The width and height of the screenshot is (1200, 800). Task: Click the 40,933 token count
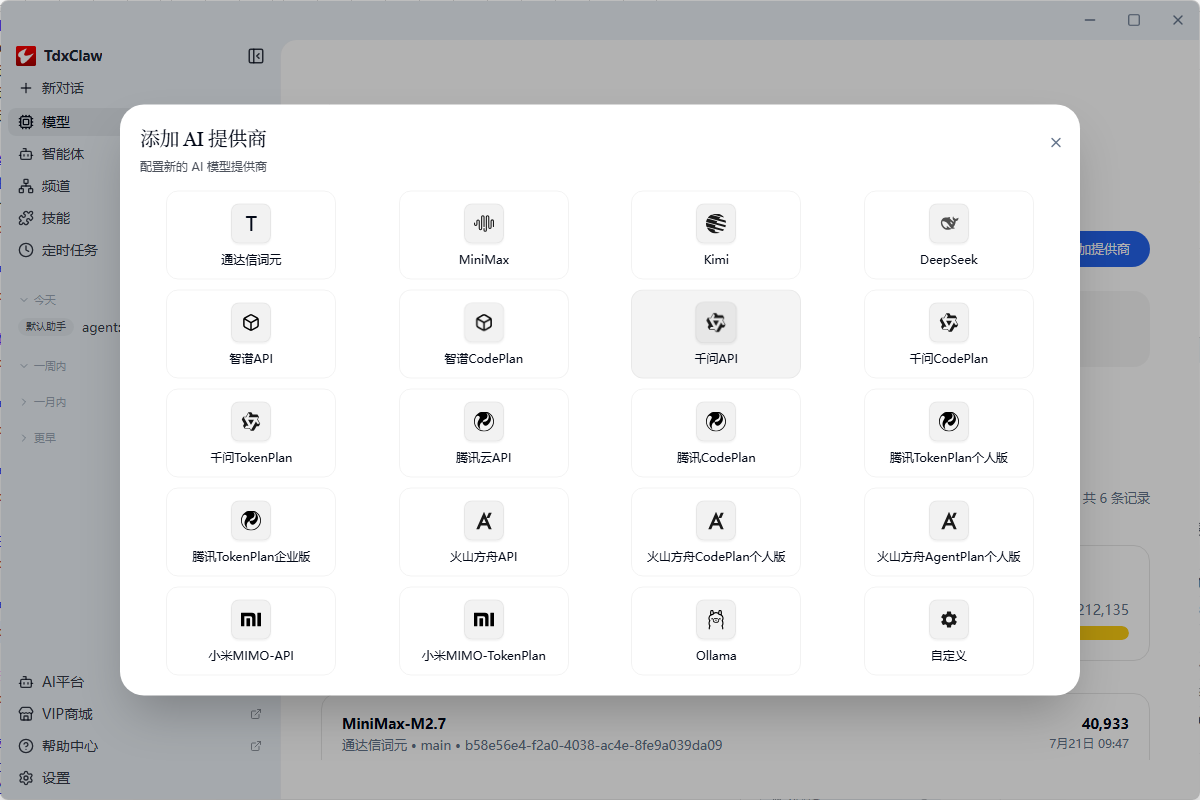(x=1105, y=723)
